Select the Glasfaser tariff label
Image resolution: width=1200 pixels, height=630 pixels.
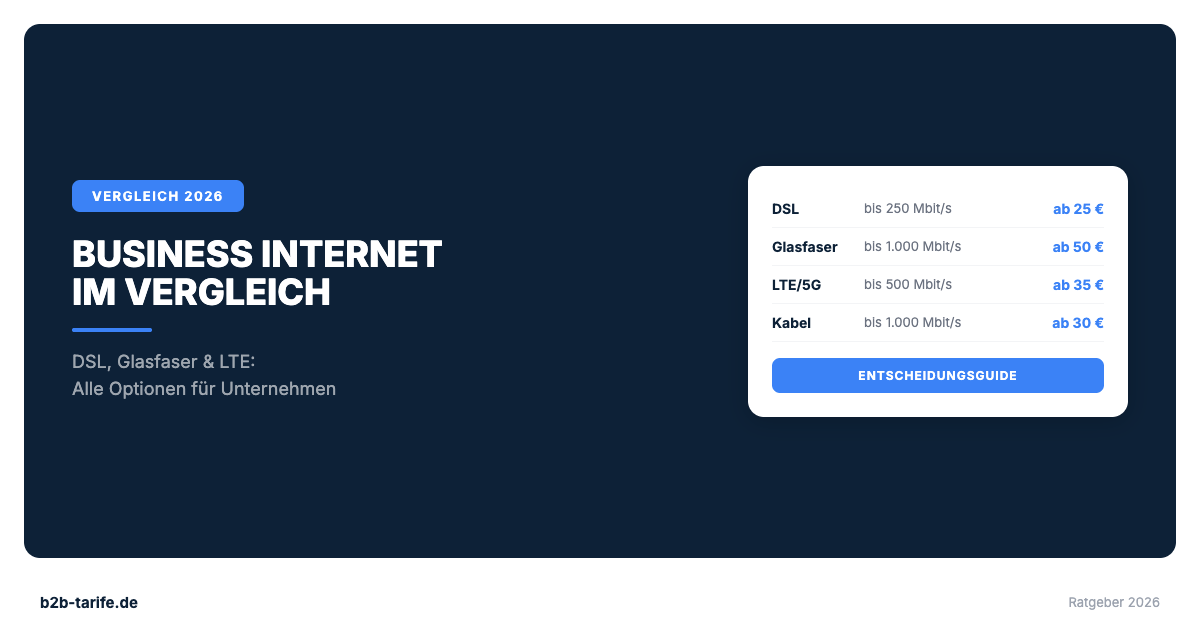pyautogui.click(x=805, y=247)
